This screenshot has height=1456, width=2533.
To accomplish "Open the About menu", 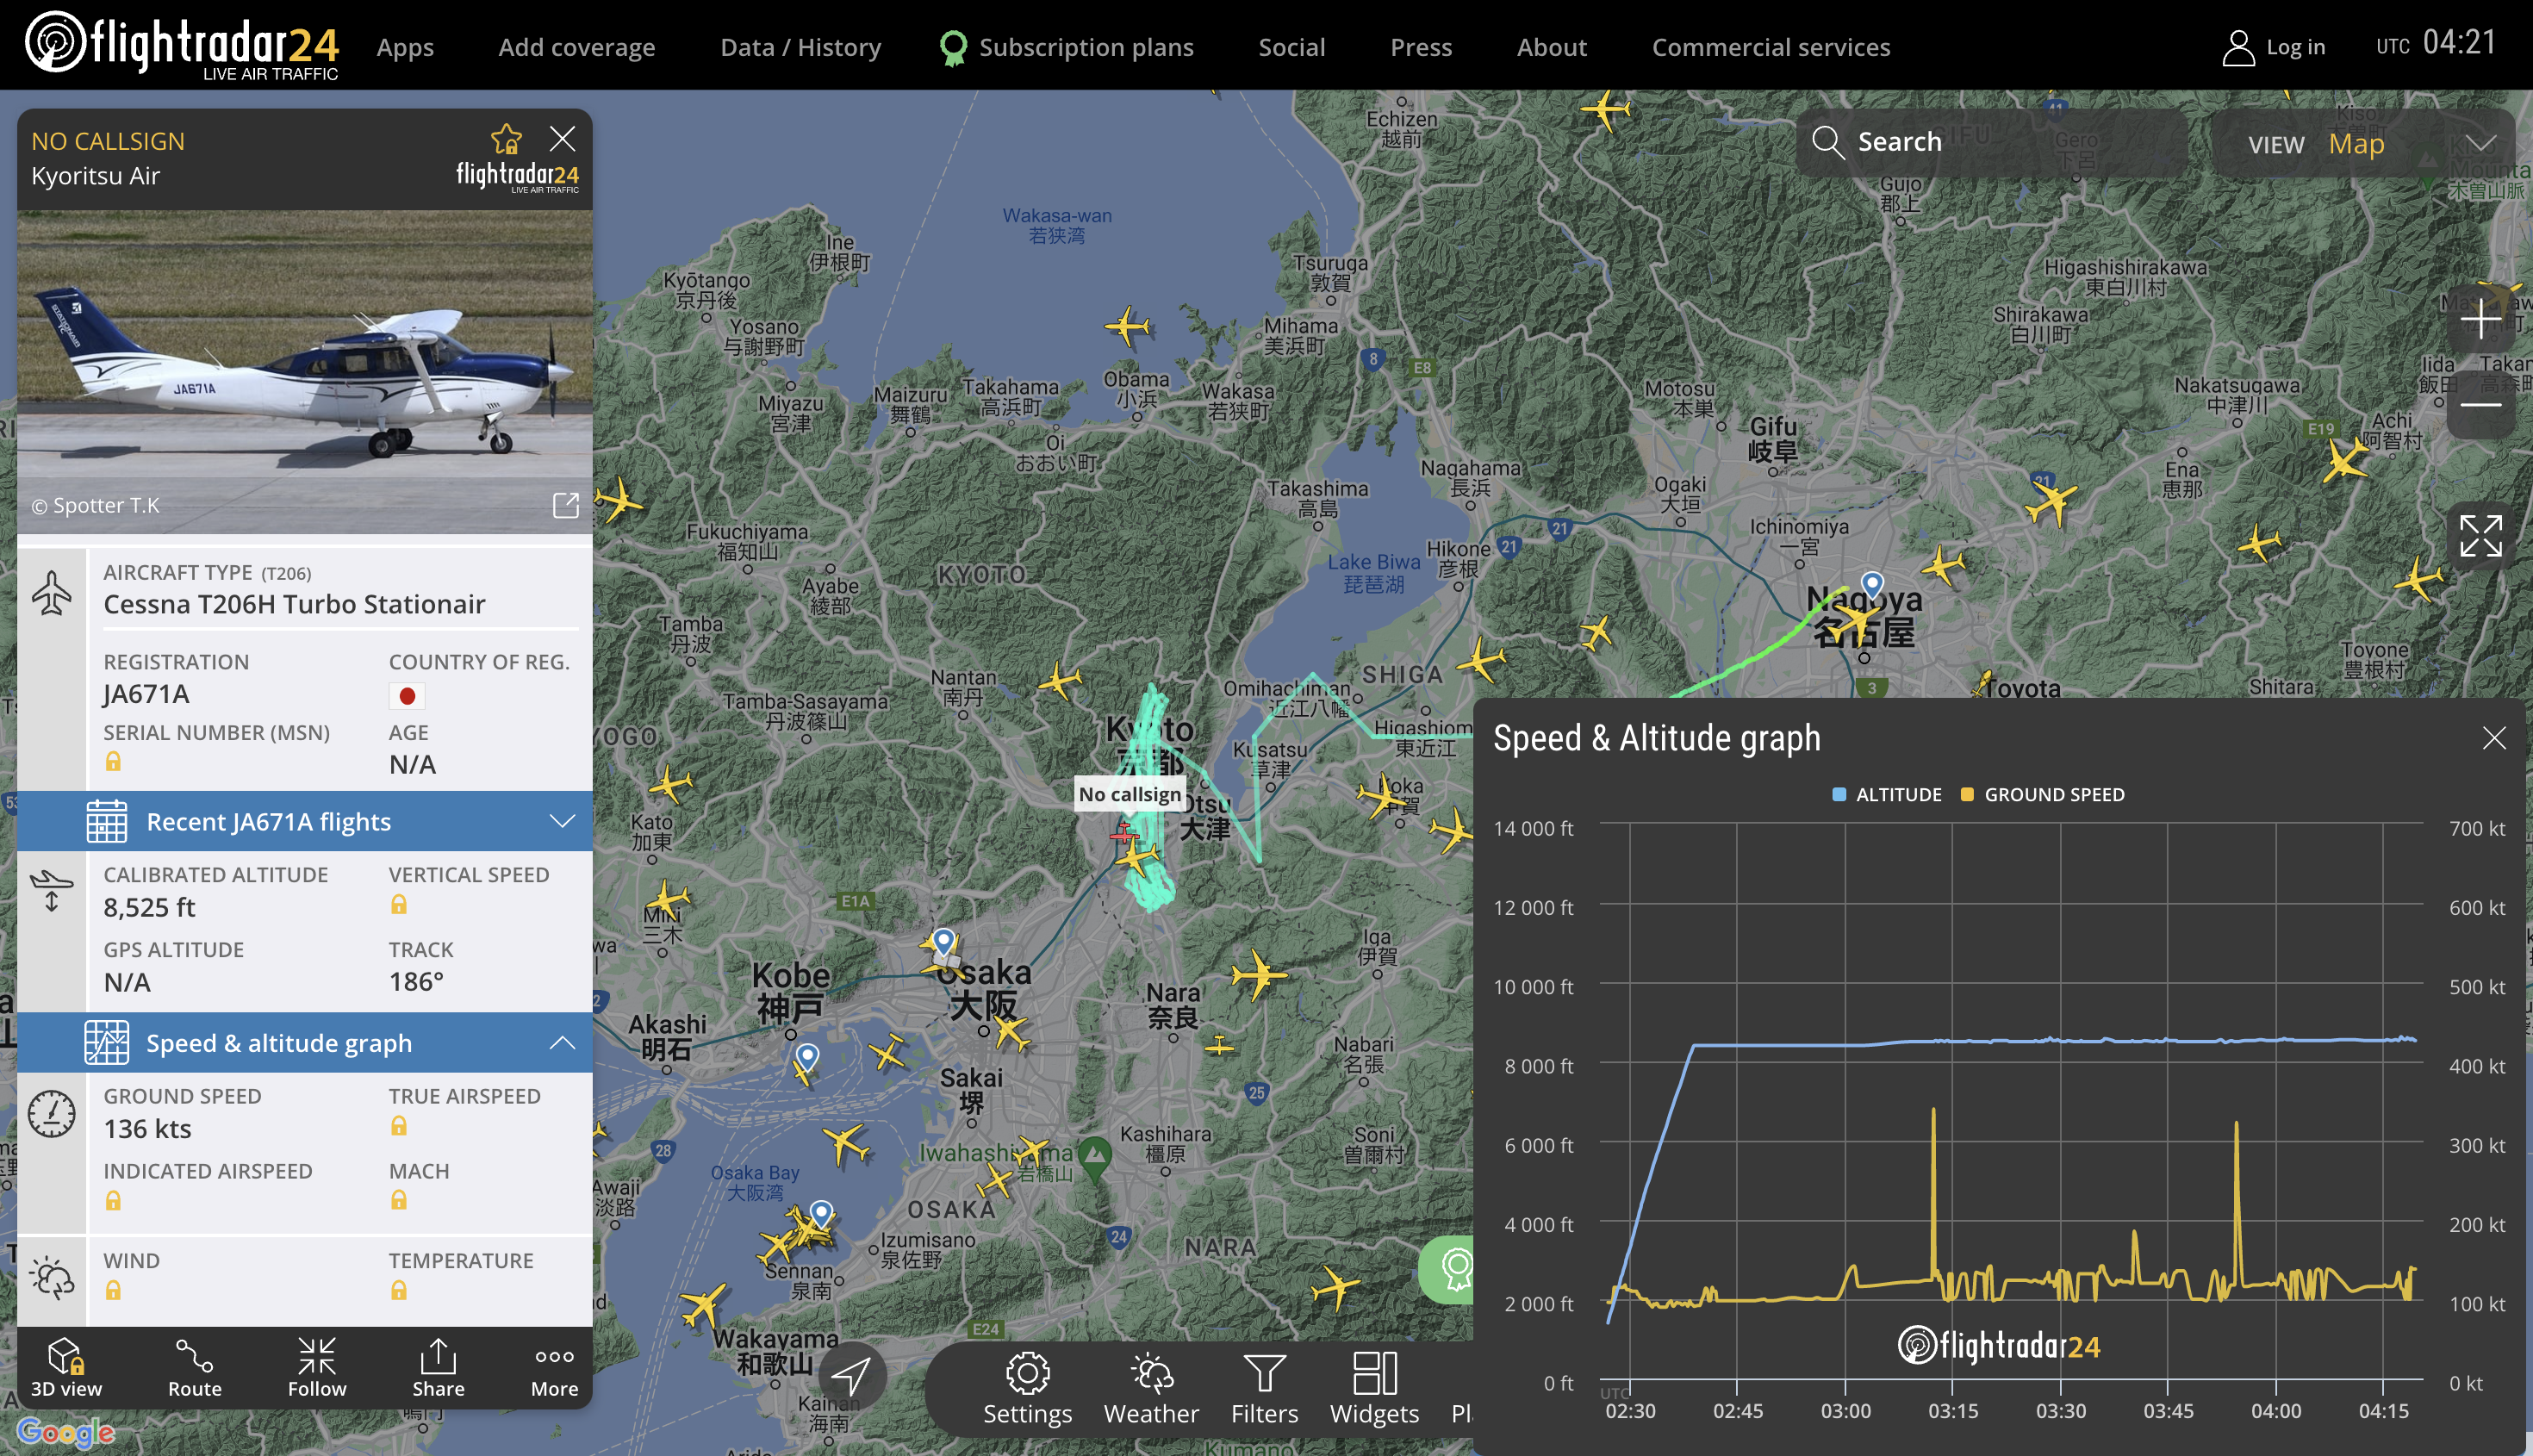I will pos(1551,47).
